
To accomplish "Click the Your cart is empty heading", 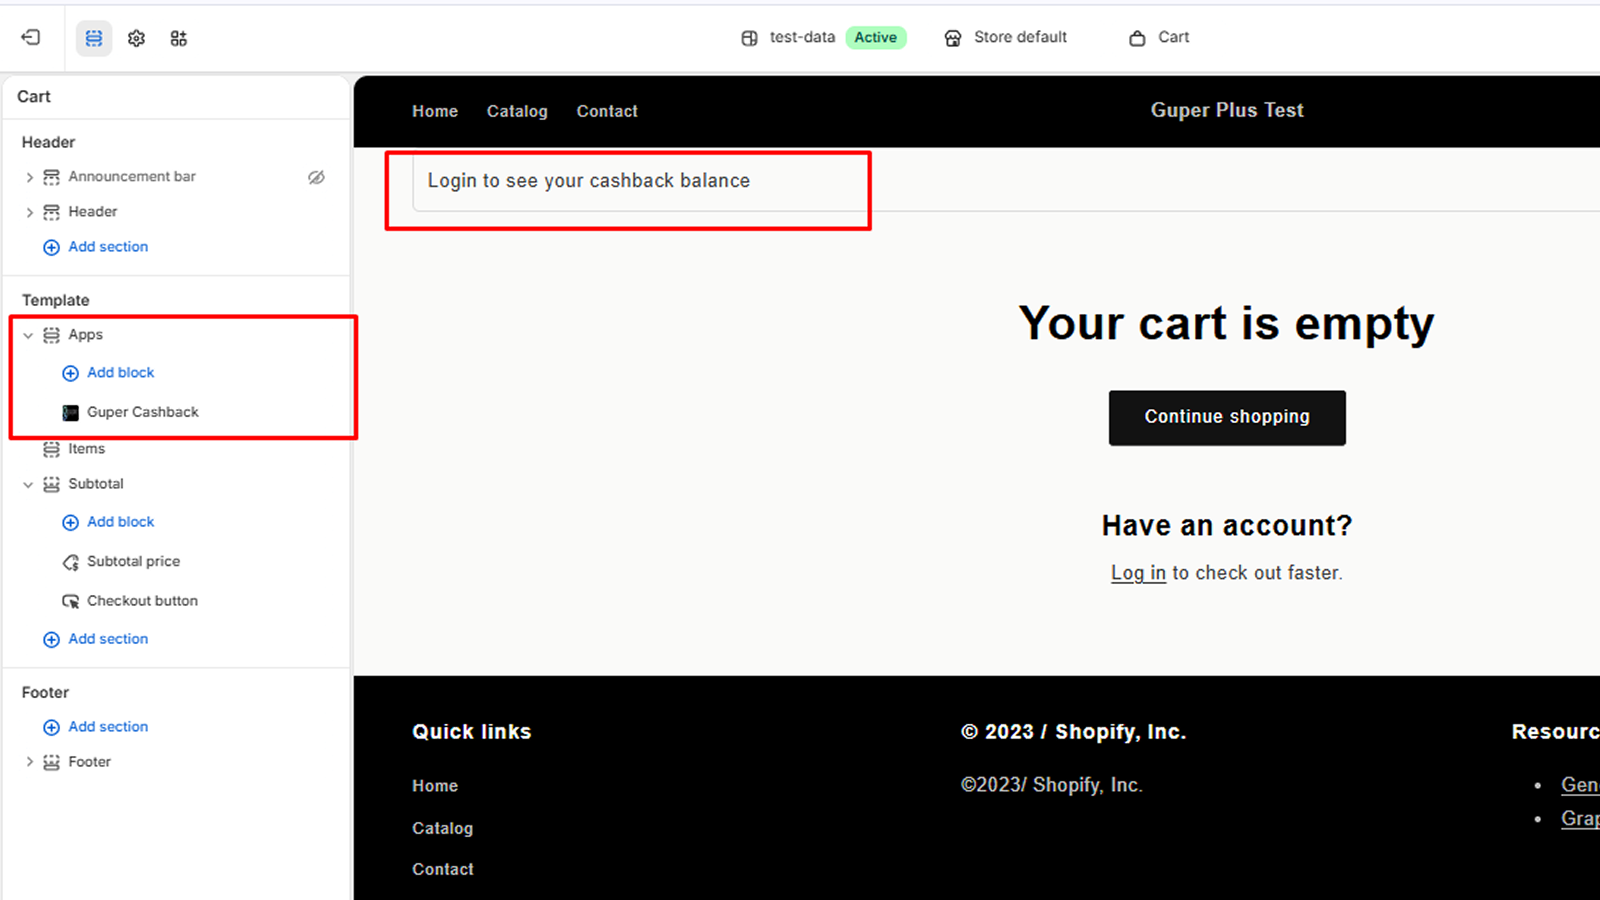I will (x=1226, y=323).
